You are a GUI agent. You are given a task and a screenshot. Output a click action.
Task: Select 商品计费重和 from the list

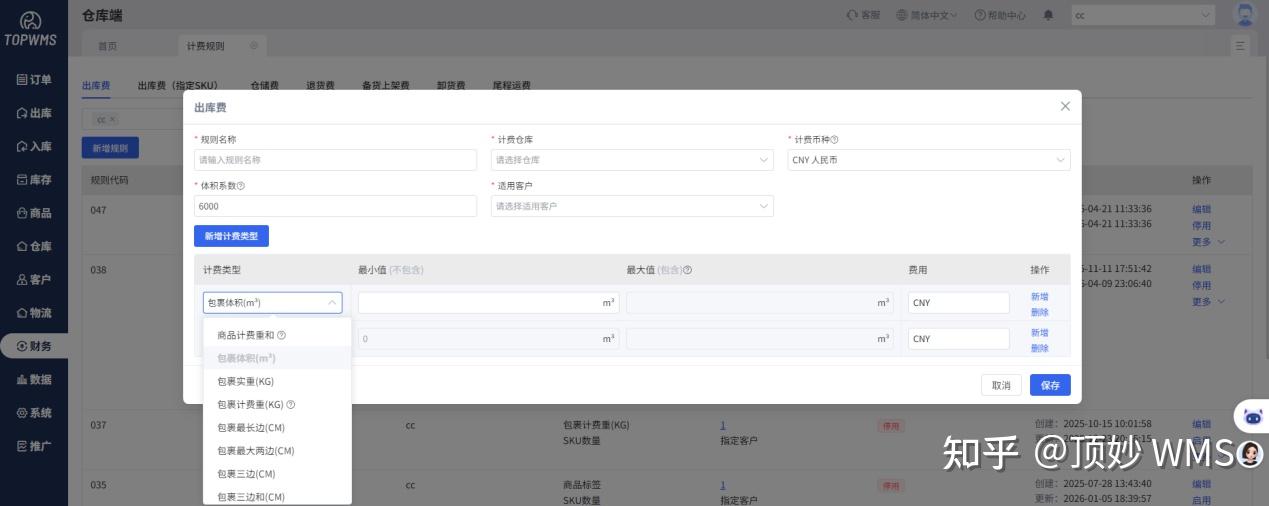pyautogui.click(x=277, y=335)
